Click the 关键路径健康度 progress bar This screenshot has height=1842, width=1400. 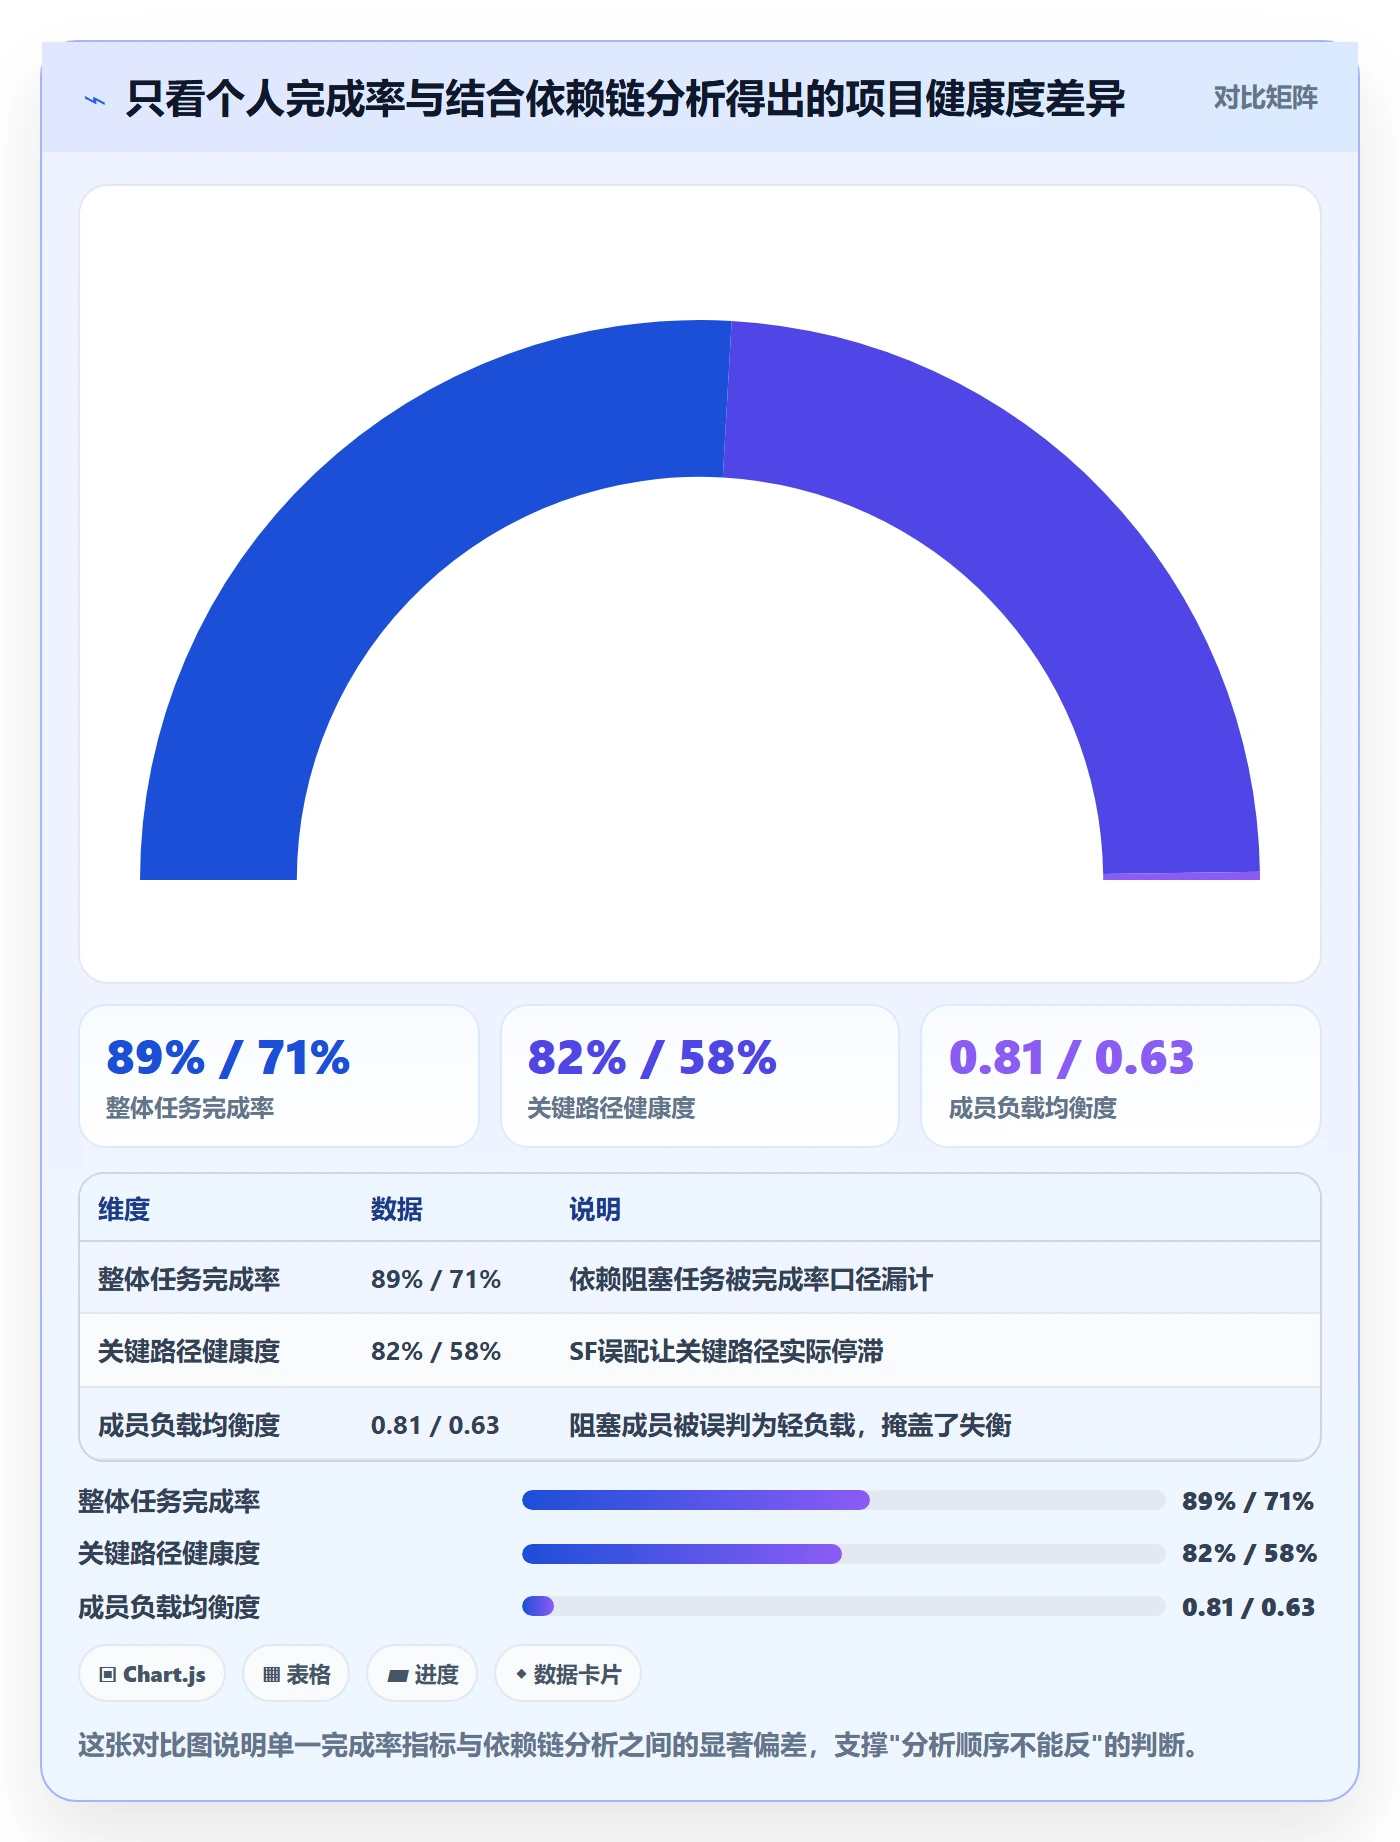(844, 1553)
